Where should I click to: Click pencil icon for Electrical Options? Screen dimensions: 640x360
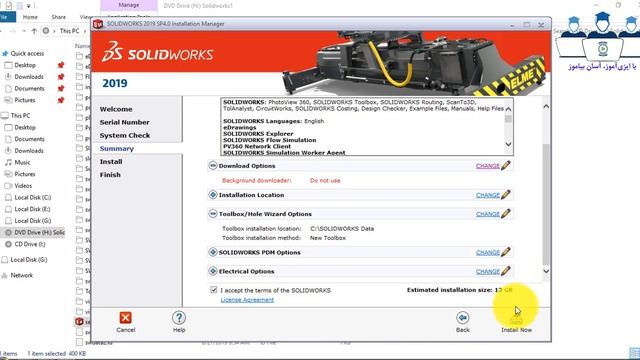tap(506, 271)
